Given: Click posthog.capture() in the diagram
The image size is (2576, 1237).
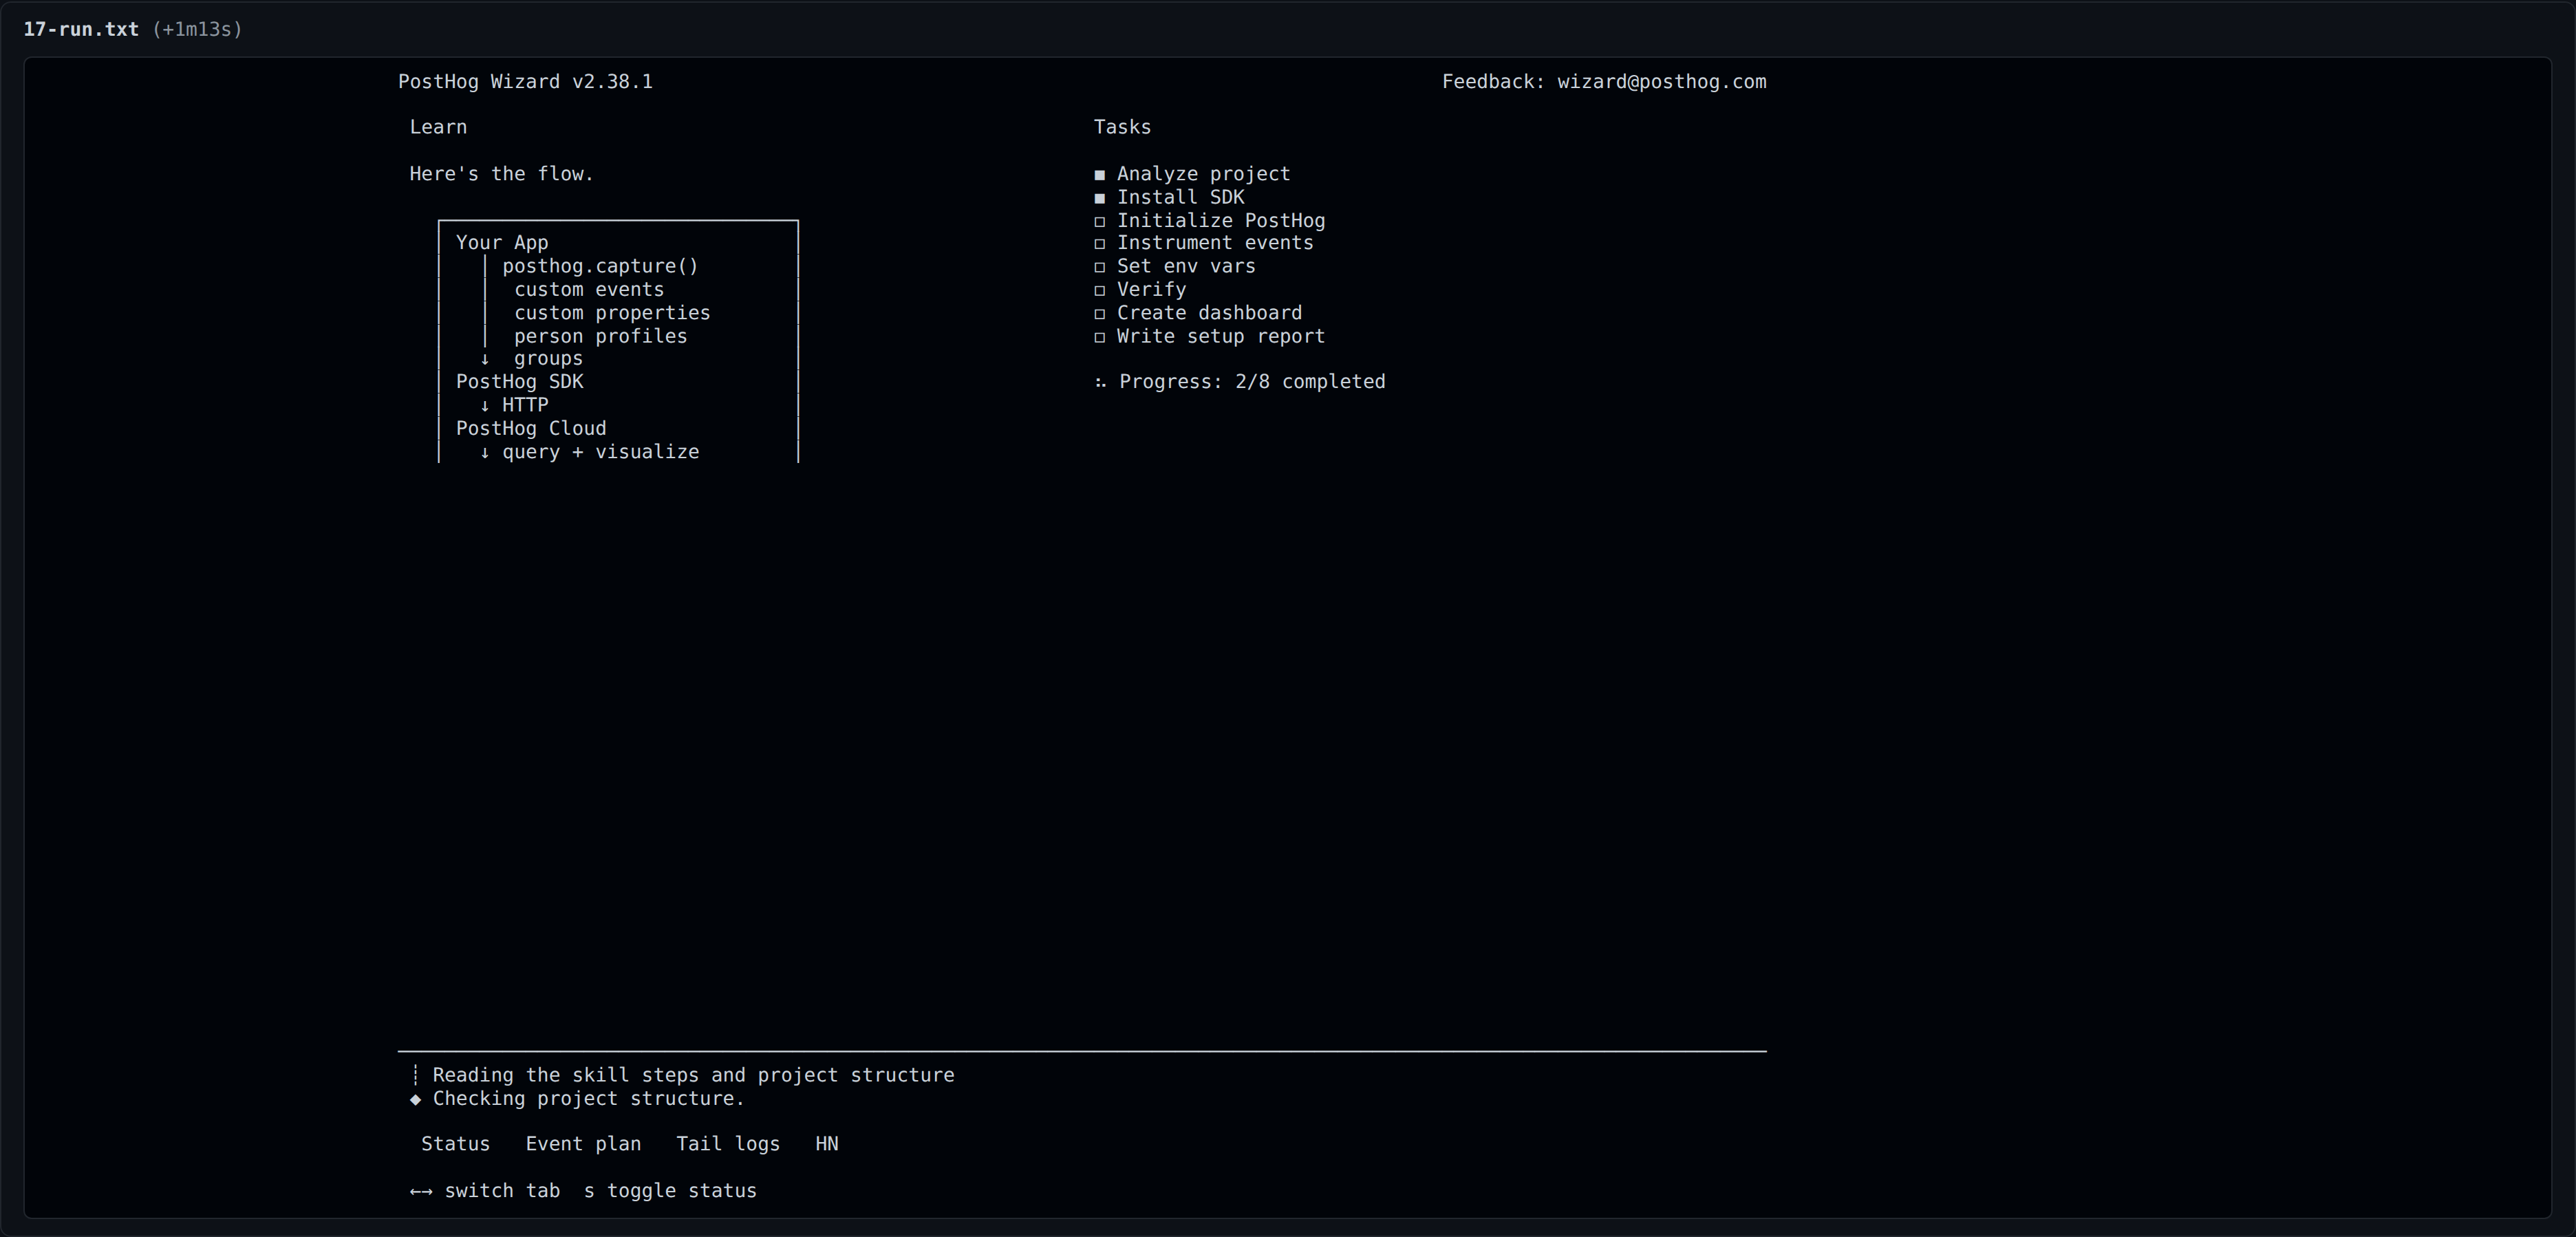Looking at the screenshot, I should [600, 266].
